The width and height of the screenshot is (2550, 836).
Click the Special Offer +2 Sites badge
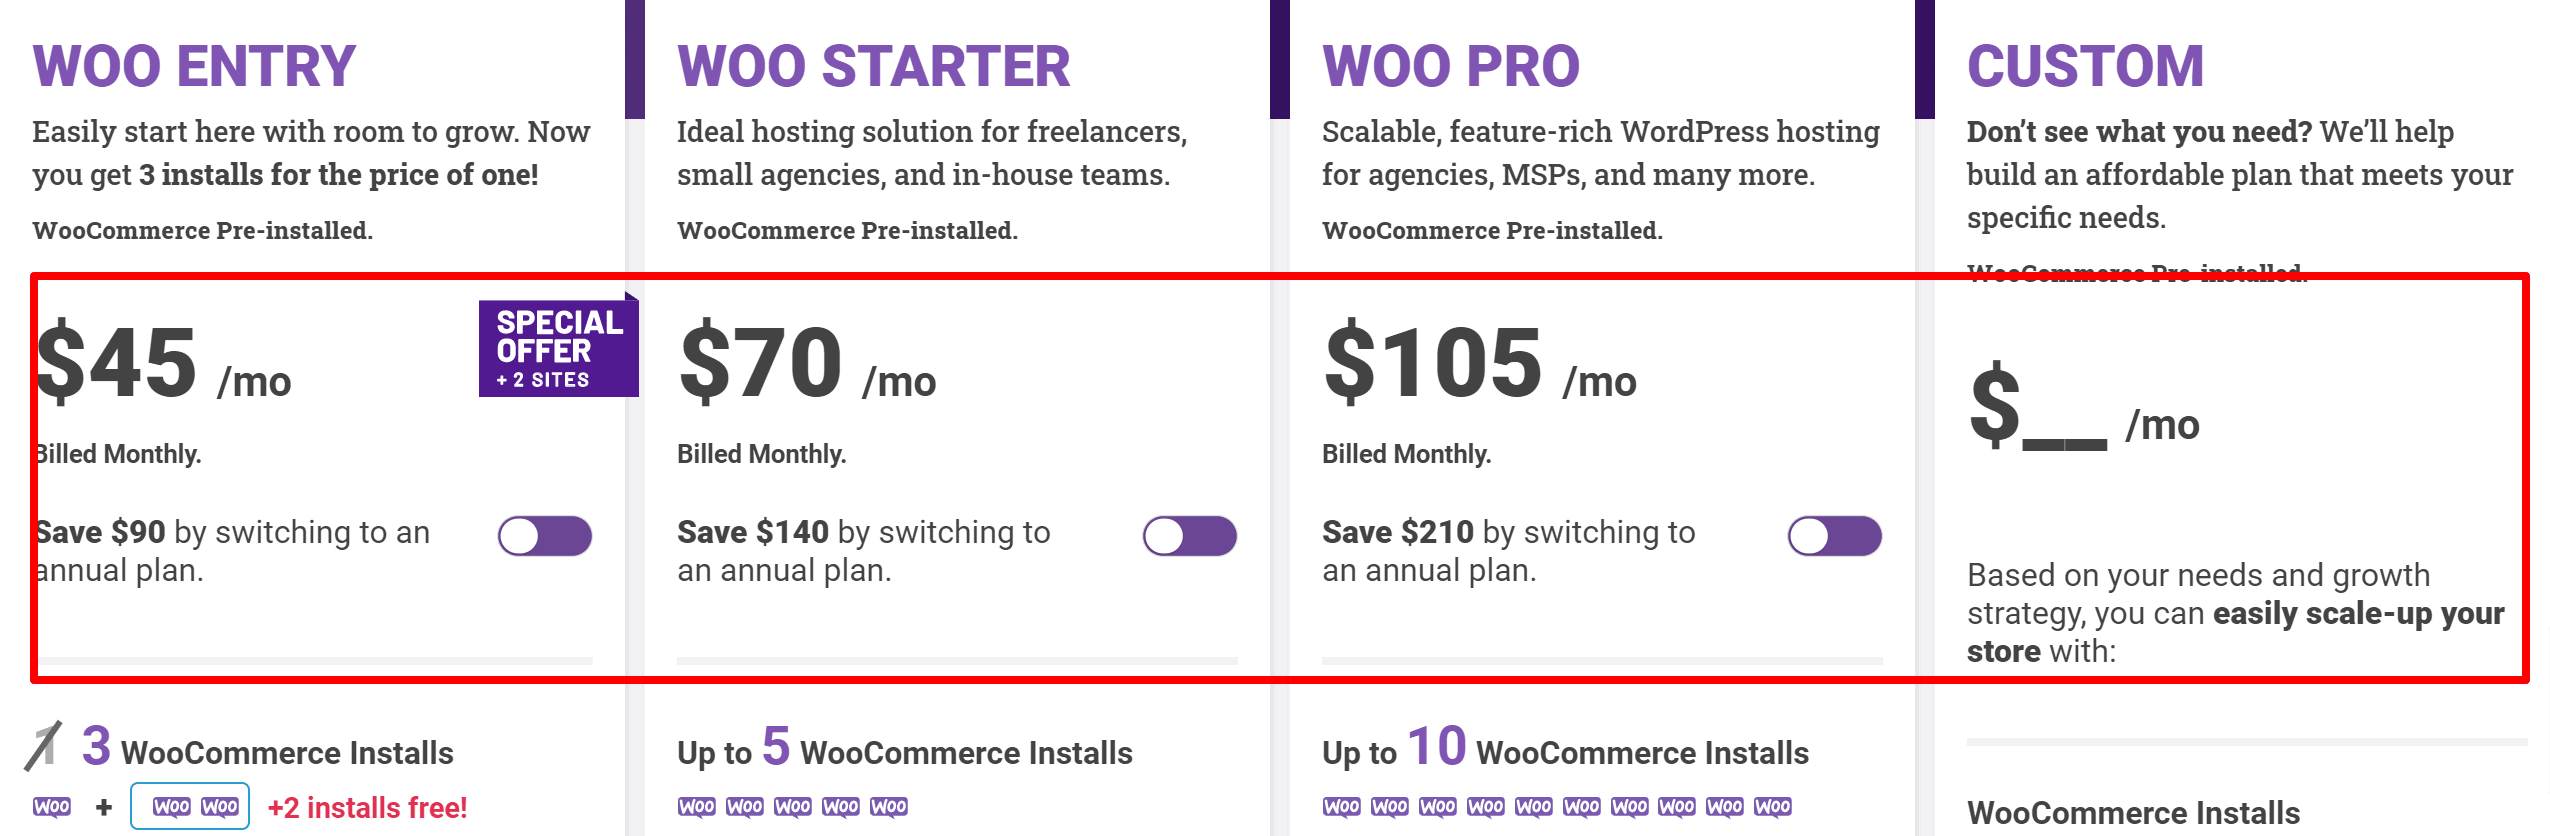(x=558, y=348)
